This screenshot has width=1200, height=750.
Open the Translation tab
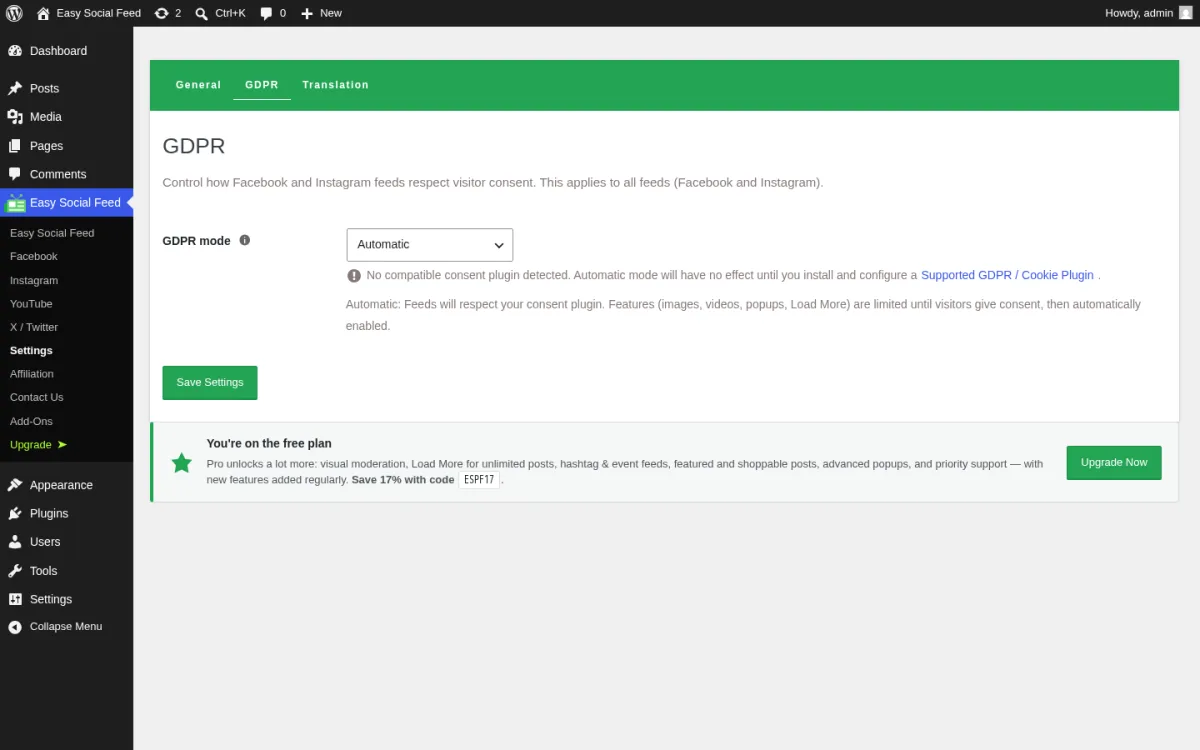tap(336, 85)
